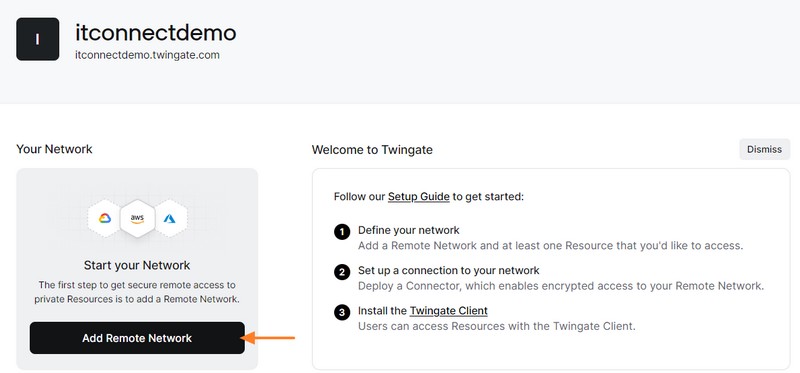Open the Setup Guide link

tap(418, 196)
